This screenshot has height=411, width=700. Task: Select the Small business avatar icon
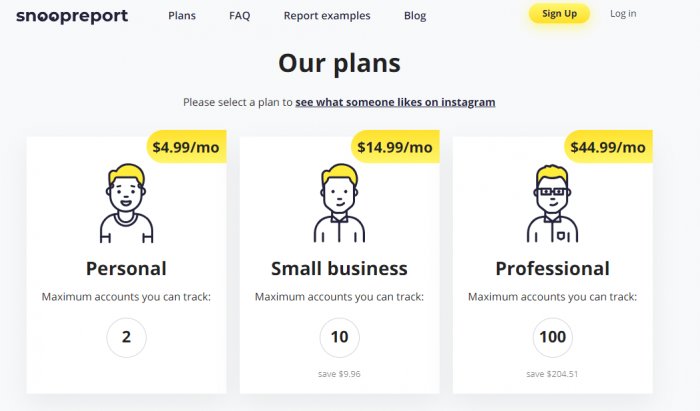pos(339,203)
